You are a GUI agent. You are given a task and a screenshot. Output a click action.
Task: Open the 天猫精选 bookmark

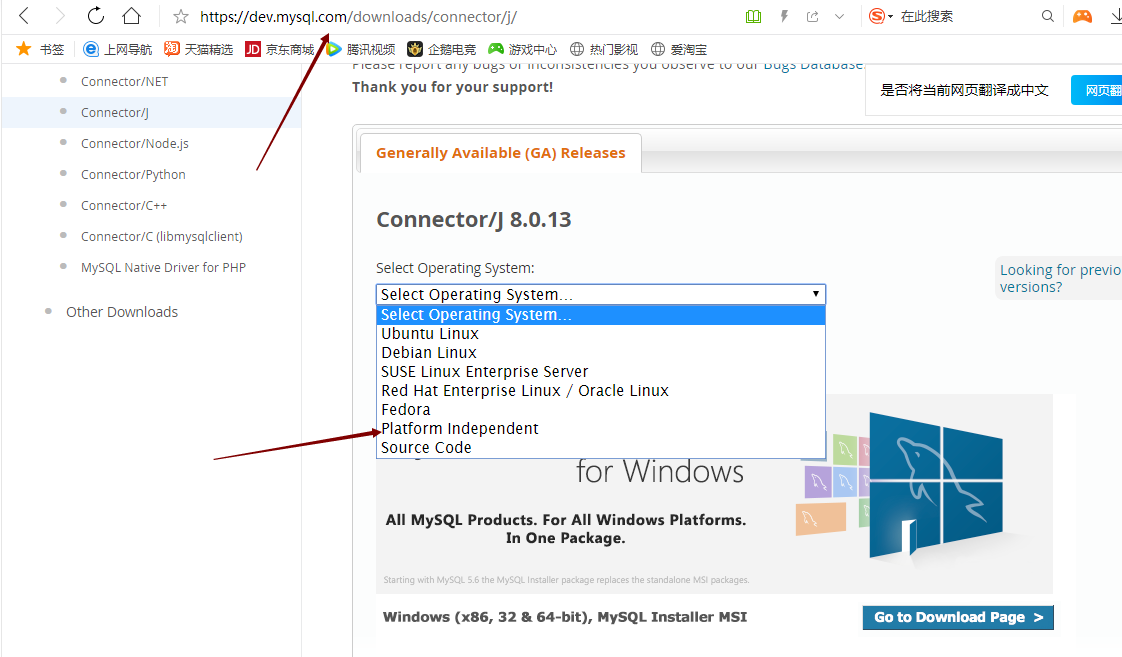click(199, 49)
